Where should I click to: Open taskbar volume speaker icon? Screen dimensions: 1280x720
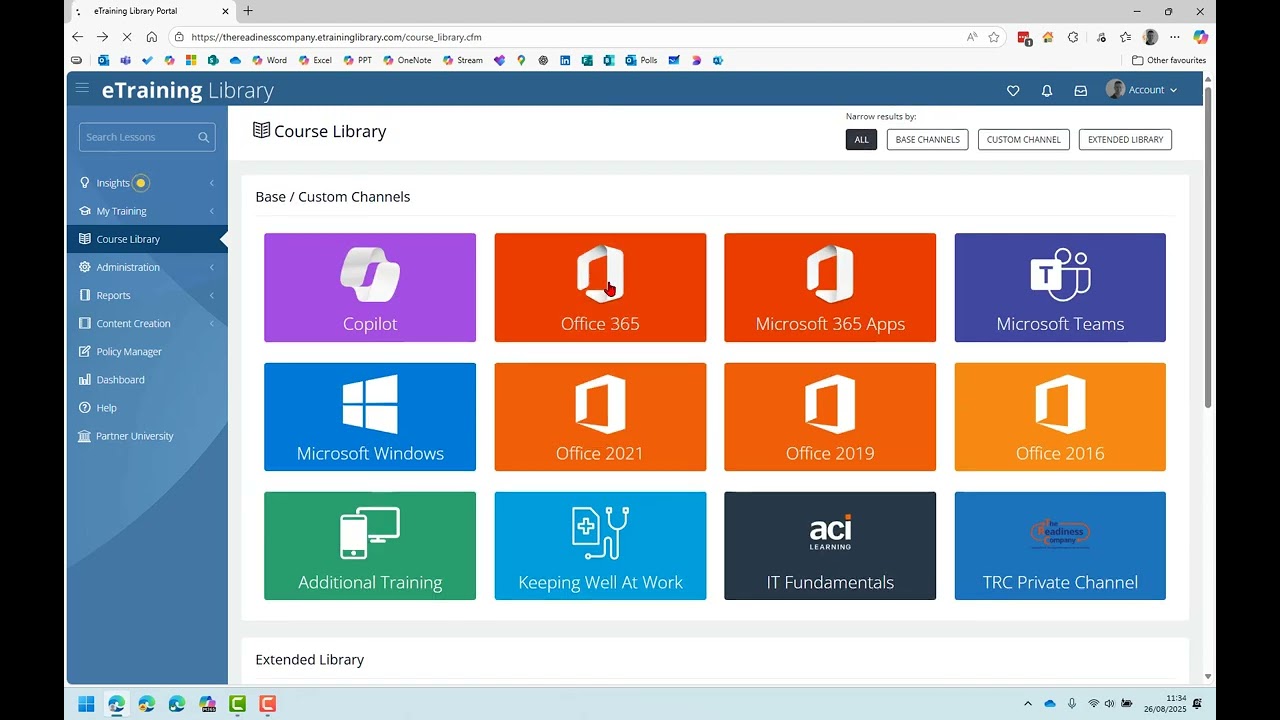pos(1109,704)
